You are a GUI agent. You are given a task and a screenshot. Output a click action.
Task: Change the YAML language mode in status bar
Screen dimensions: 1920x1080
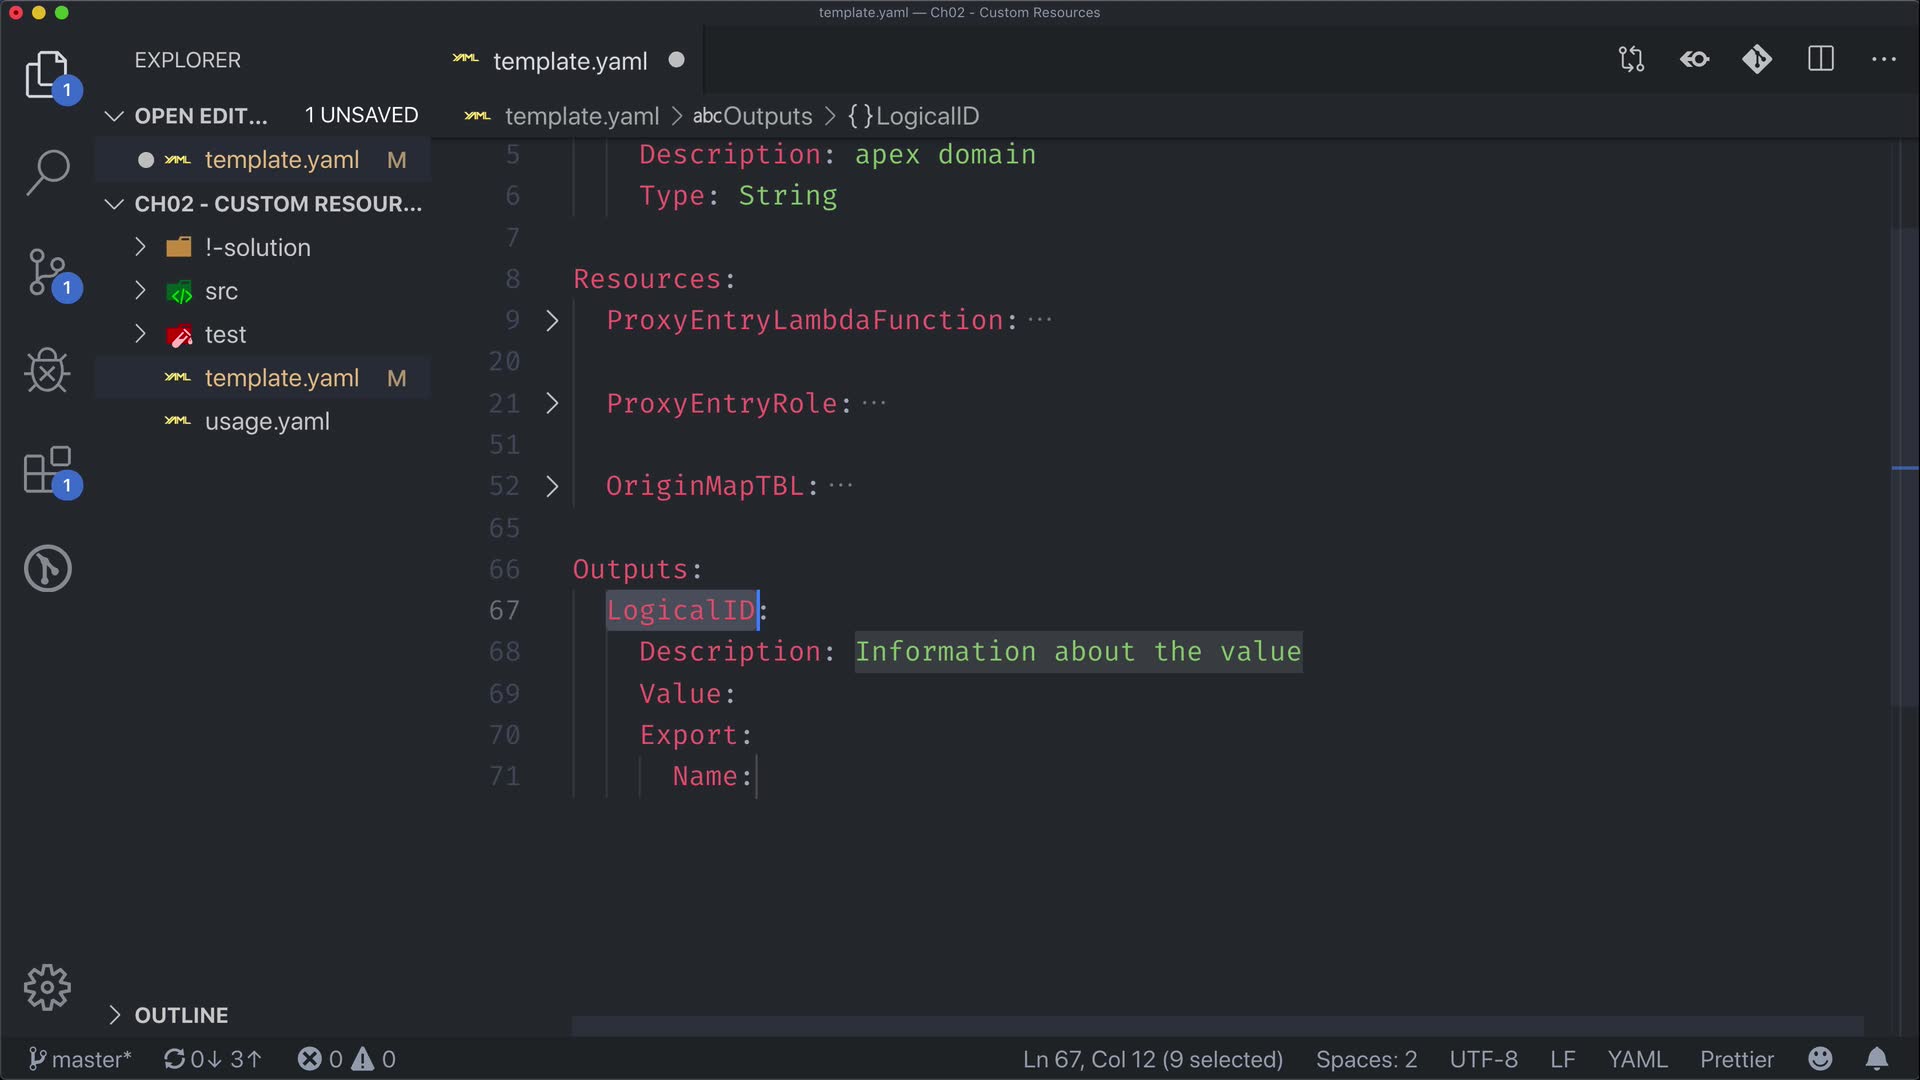coord(1637,1059)
